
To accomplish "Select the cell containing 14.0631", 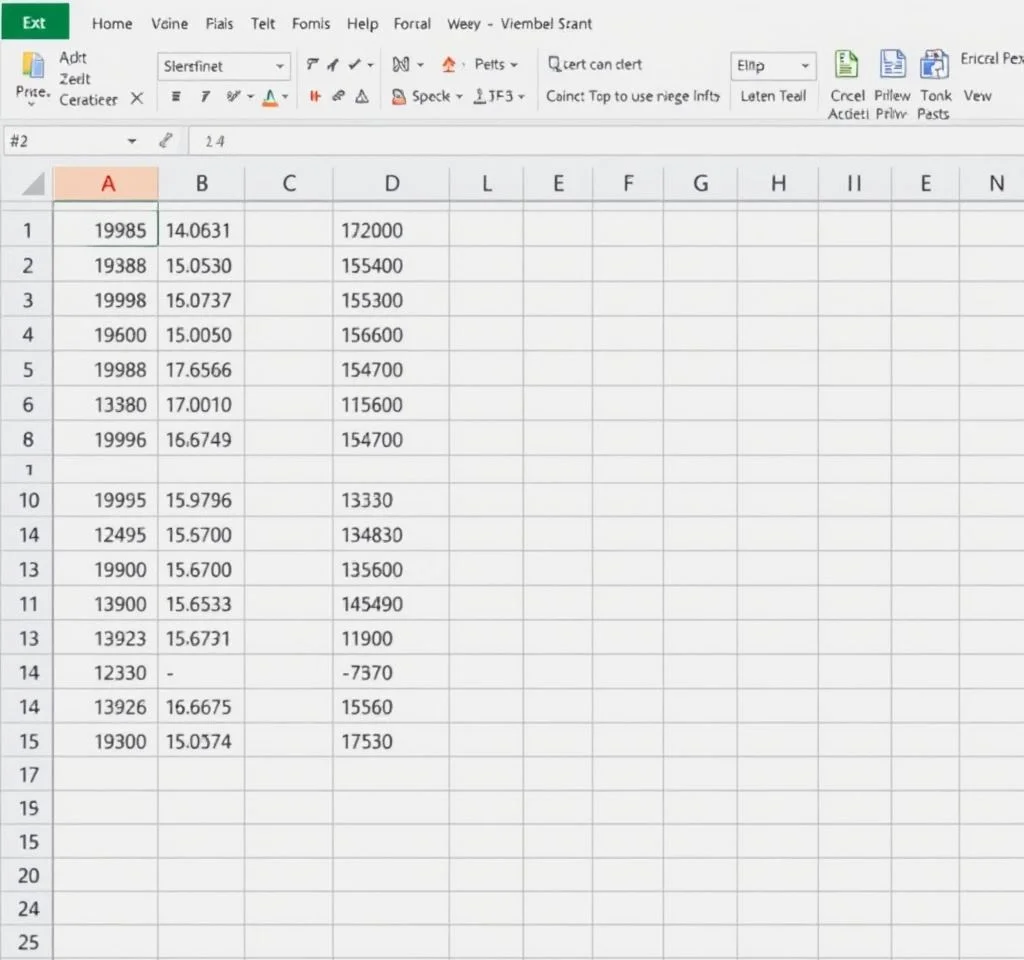I will click(x=201, y=229).
